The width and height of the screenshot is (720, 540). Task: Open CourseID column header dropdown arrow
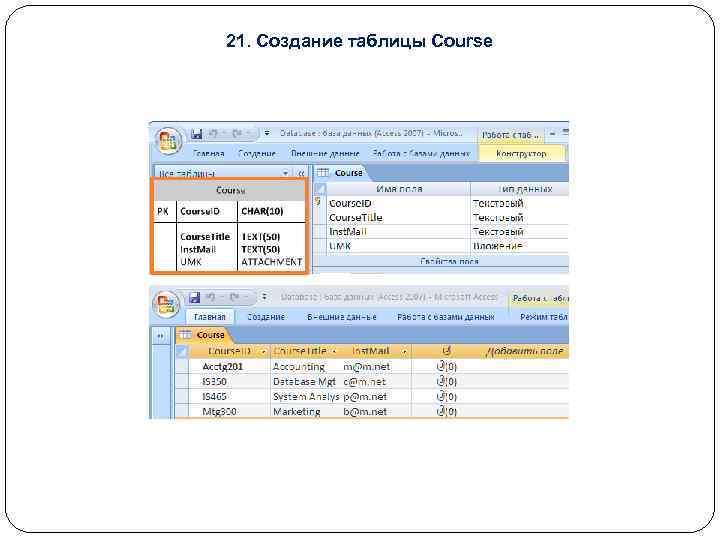click(x=264, y=352)
